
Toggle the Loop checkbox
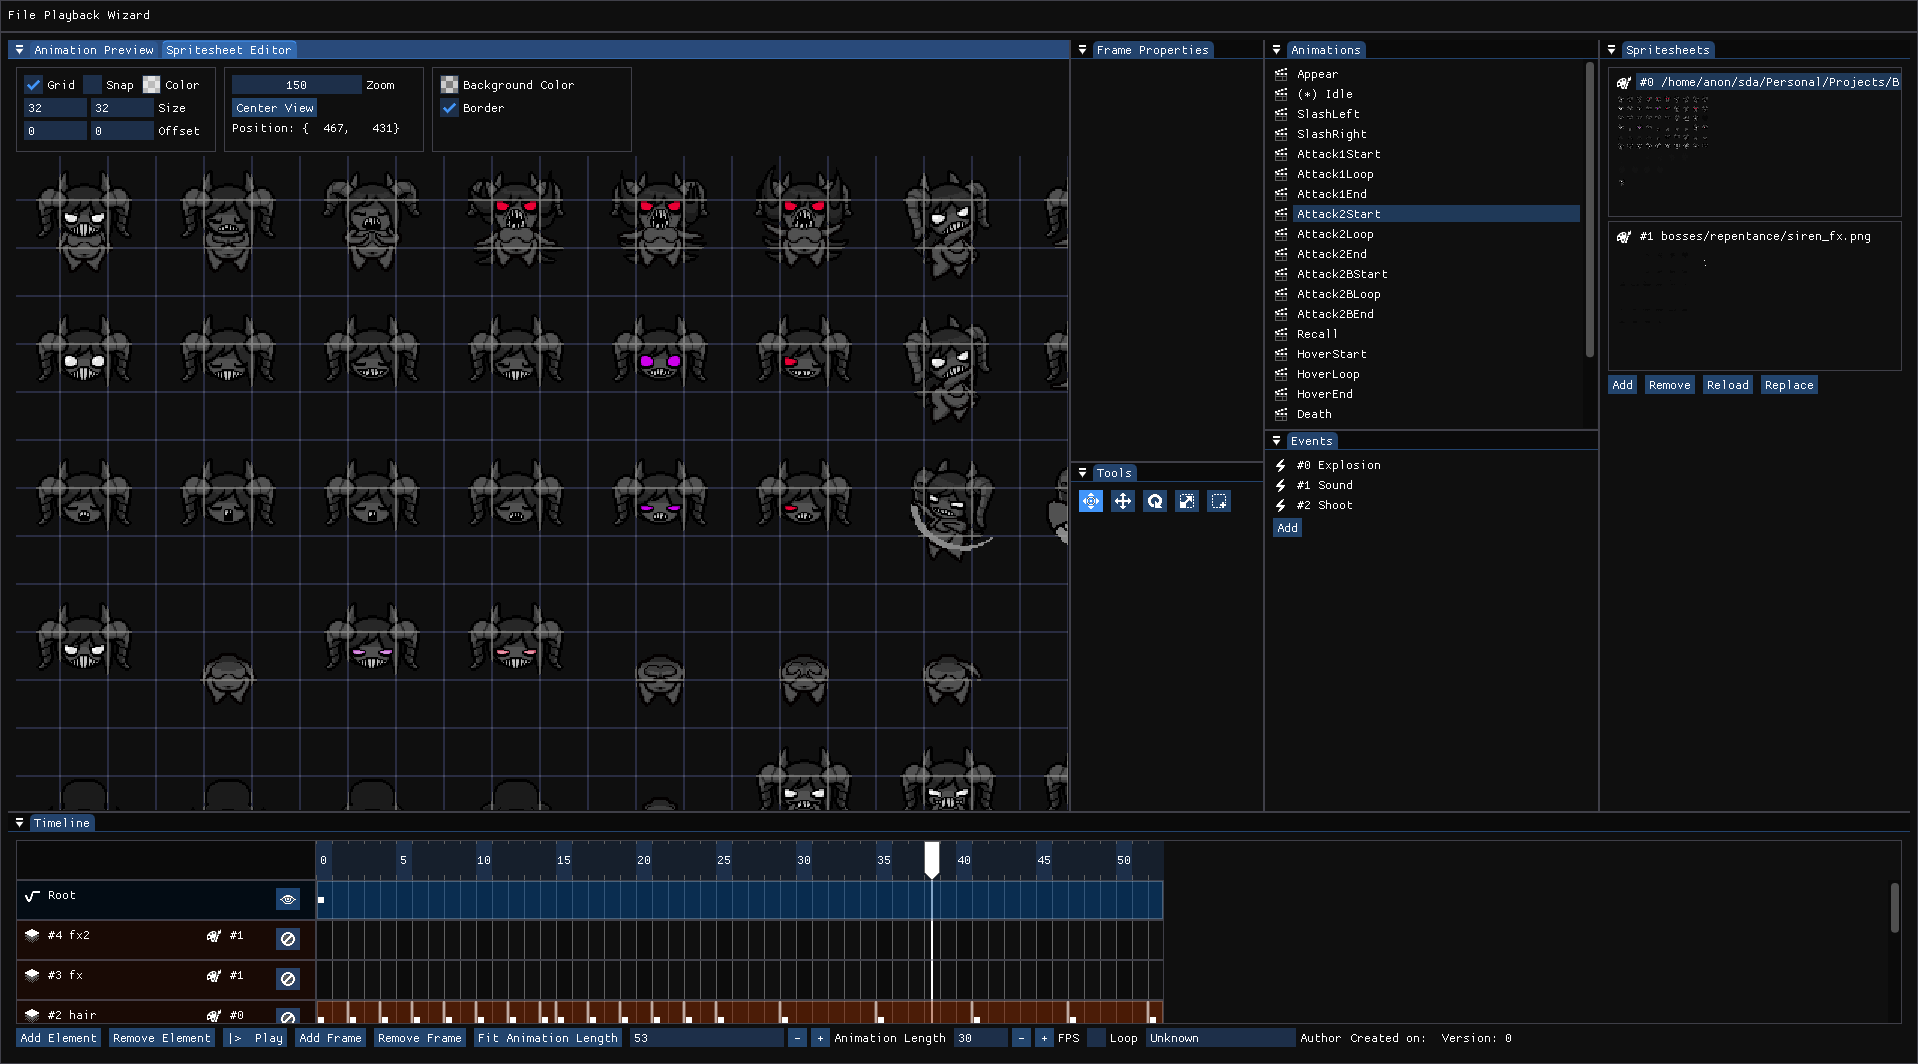(1096, 1038)
